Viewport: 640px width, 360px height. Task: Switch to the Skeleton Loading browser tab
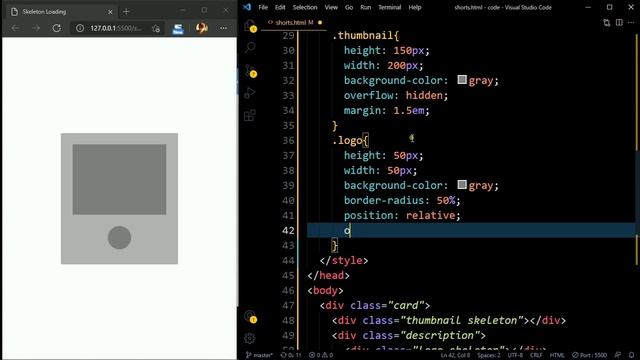point(62,12)
